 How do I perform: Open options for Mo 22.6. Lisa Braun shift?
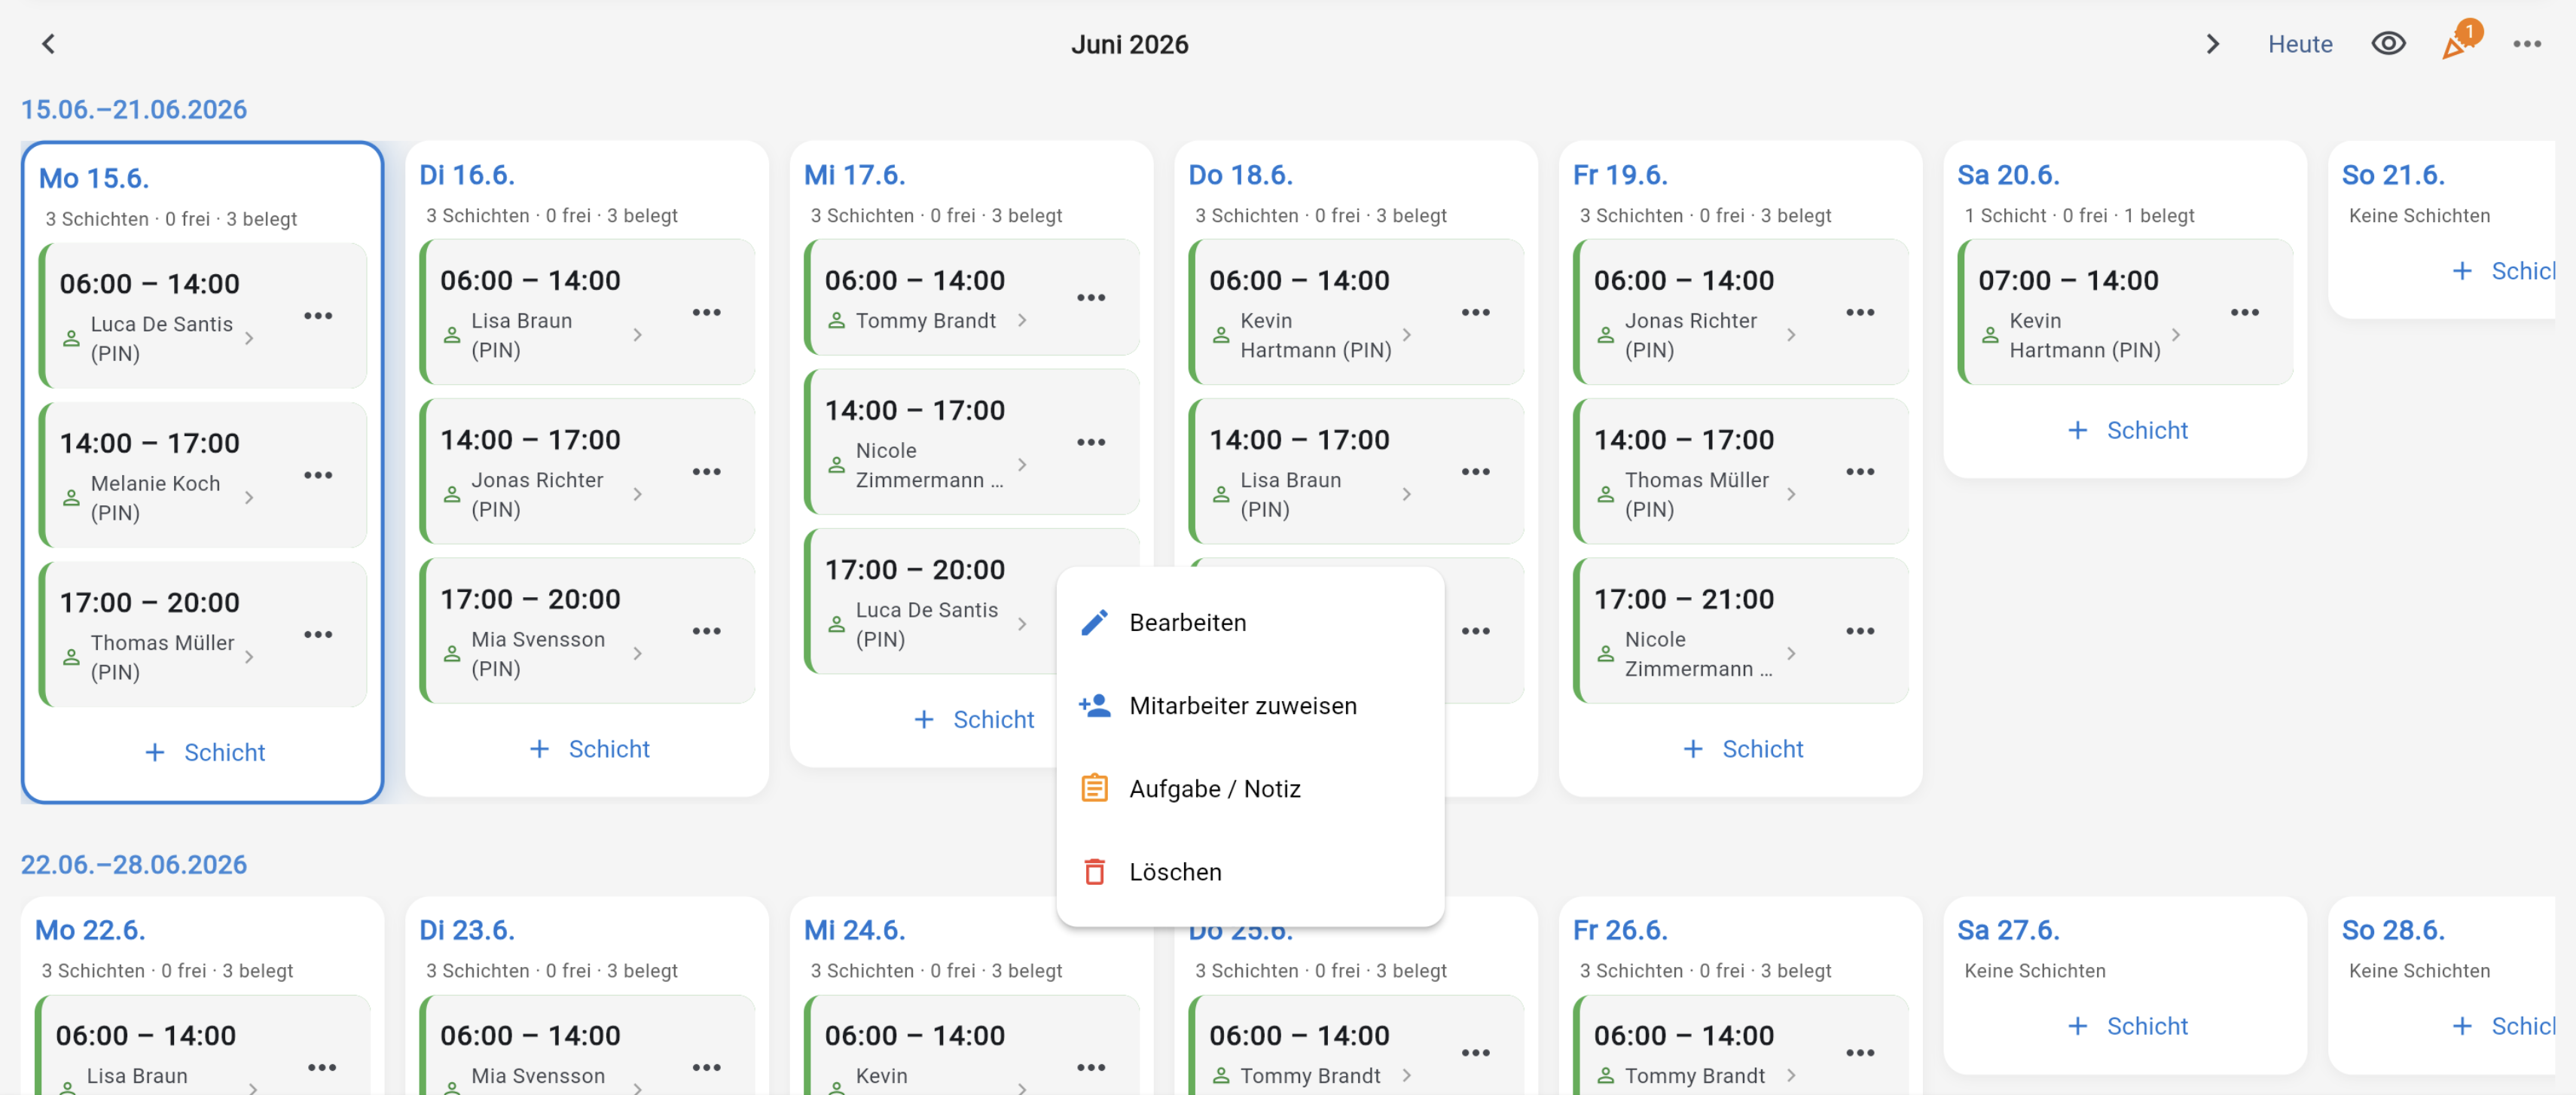[x=322, y=1067]
